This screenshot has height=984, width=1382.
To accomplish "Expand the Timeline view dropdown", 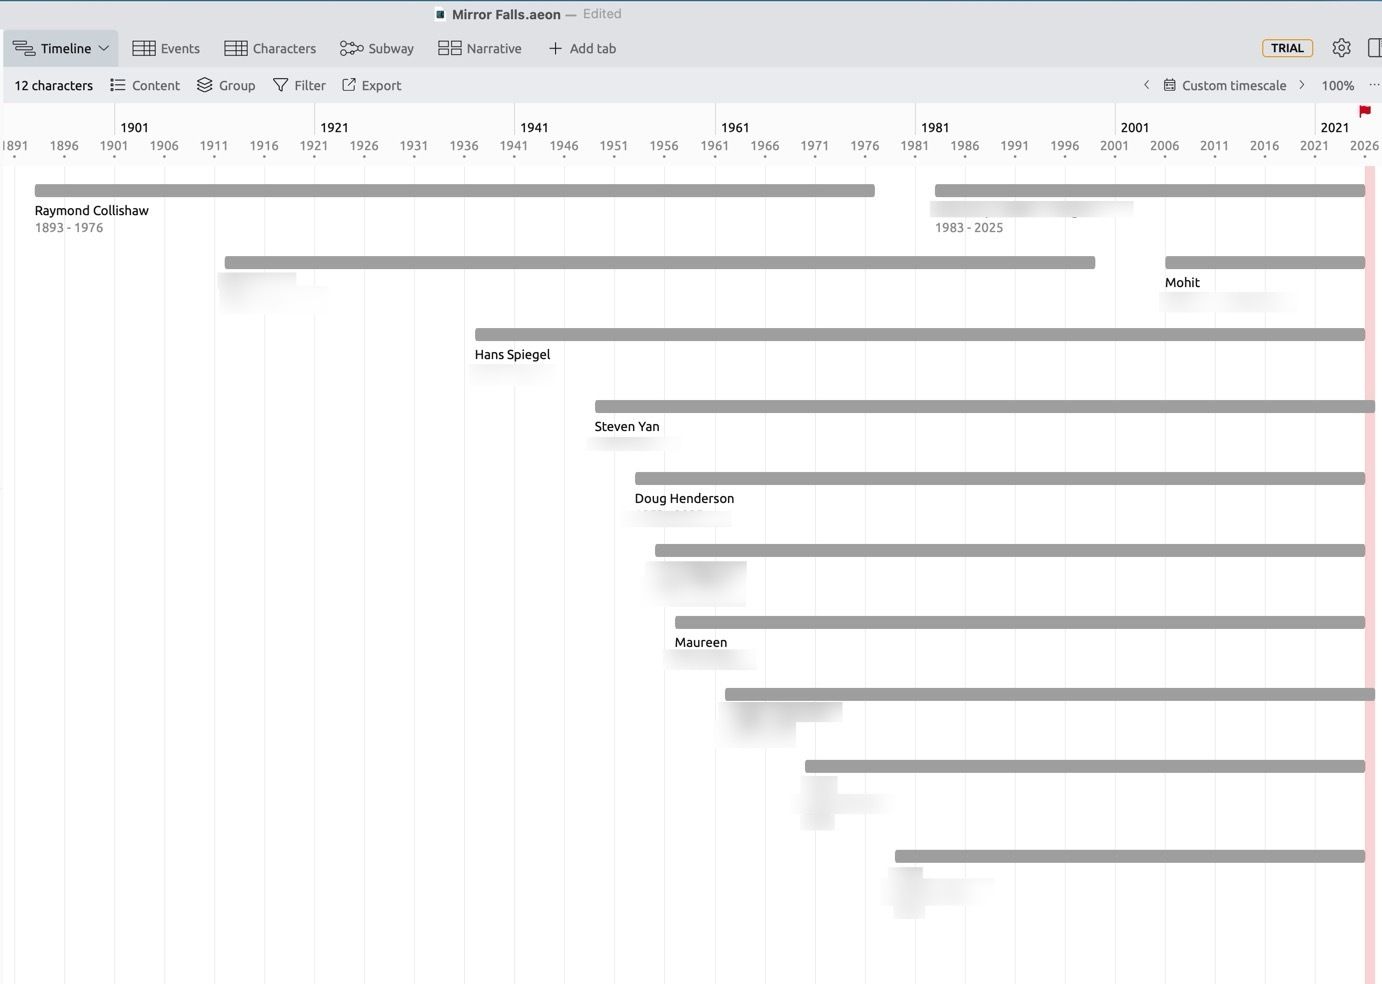I will pos(61,48).
